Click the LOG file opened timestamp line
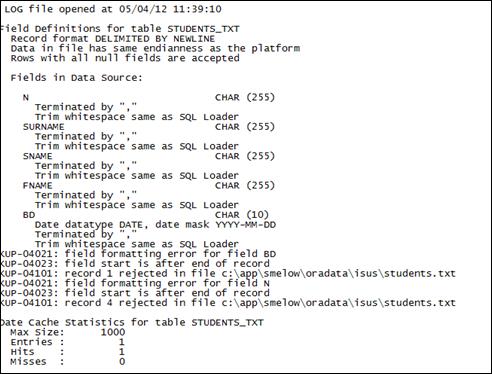 click(x=113, y=9)
